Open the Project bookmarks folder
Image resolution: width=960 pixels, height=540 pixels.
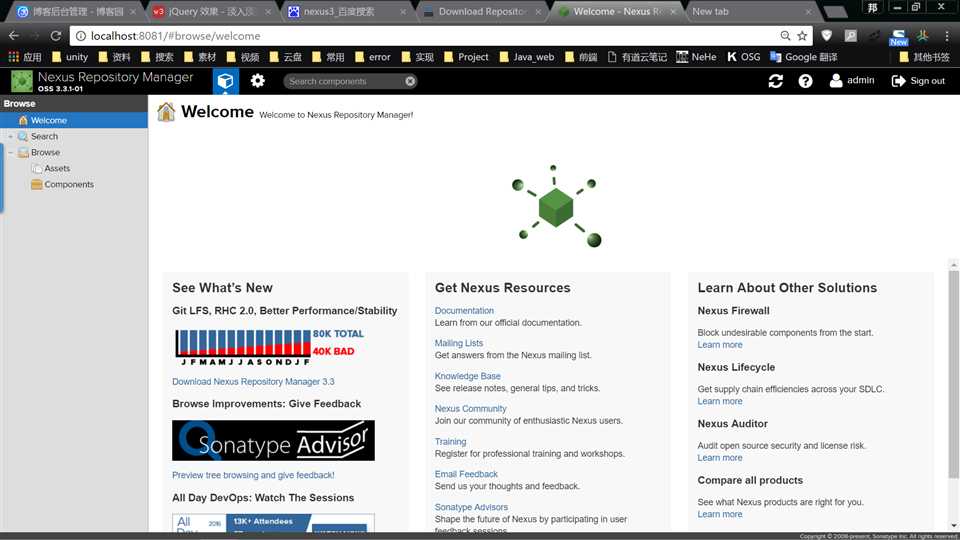(x=466, y=57)
